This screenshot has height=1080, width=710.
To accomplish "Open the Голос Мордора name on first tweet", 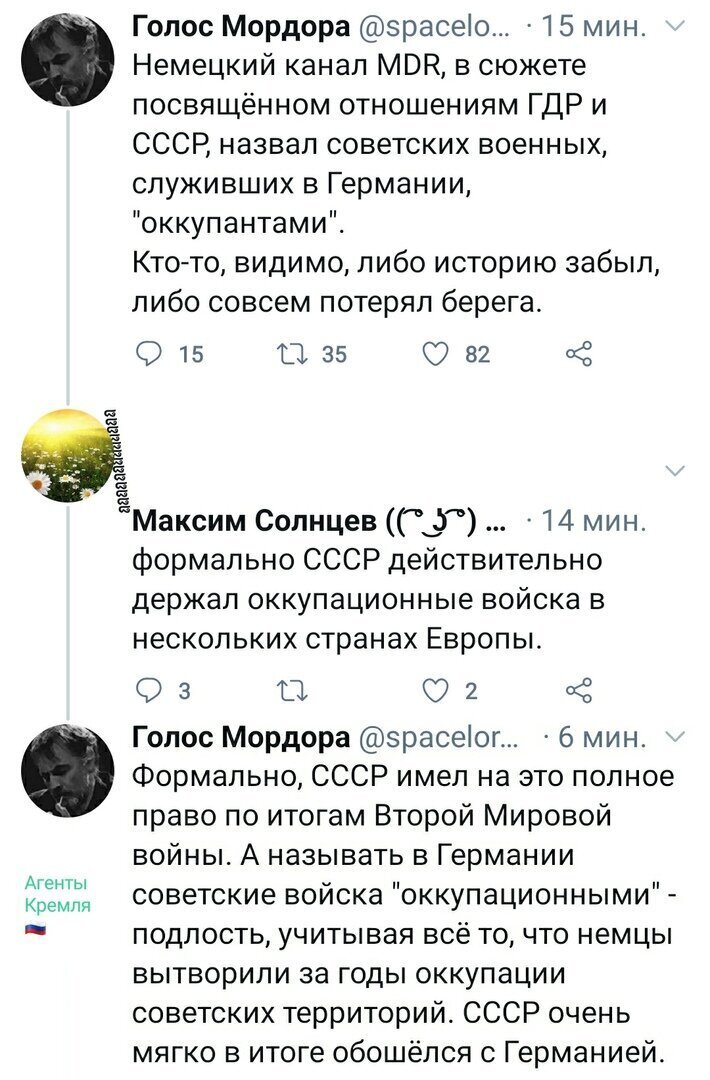I will (x=241, y=27).
